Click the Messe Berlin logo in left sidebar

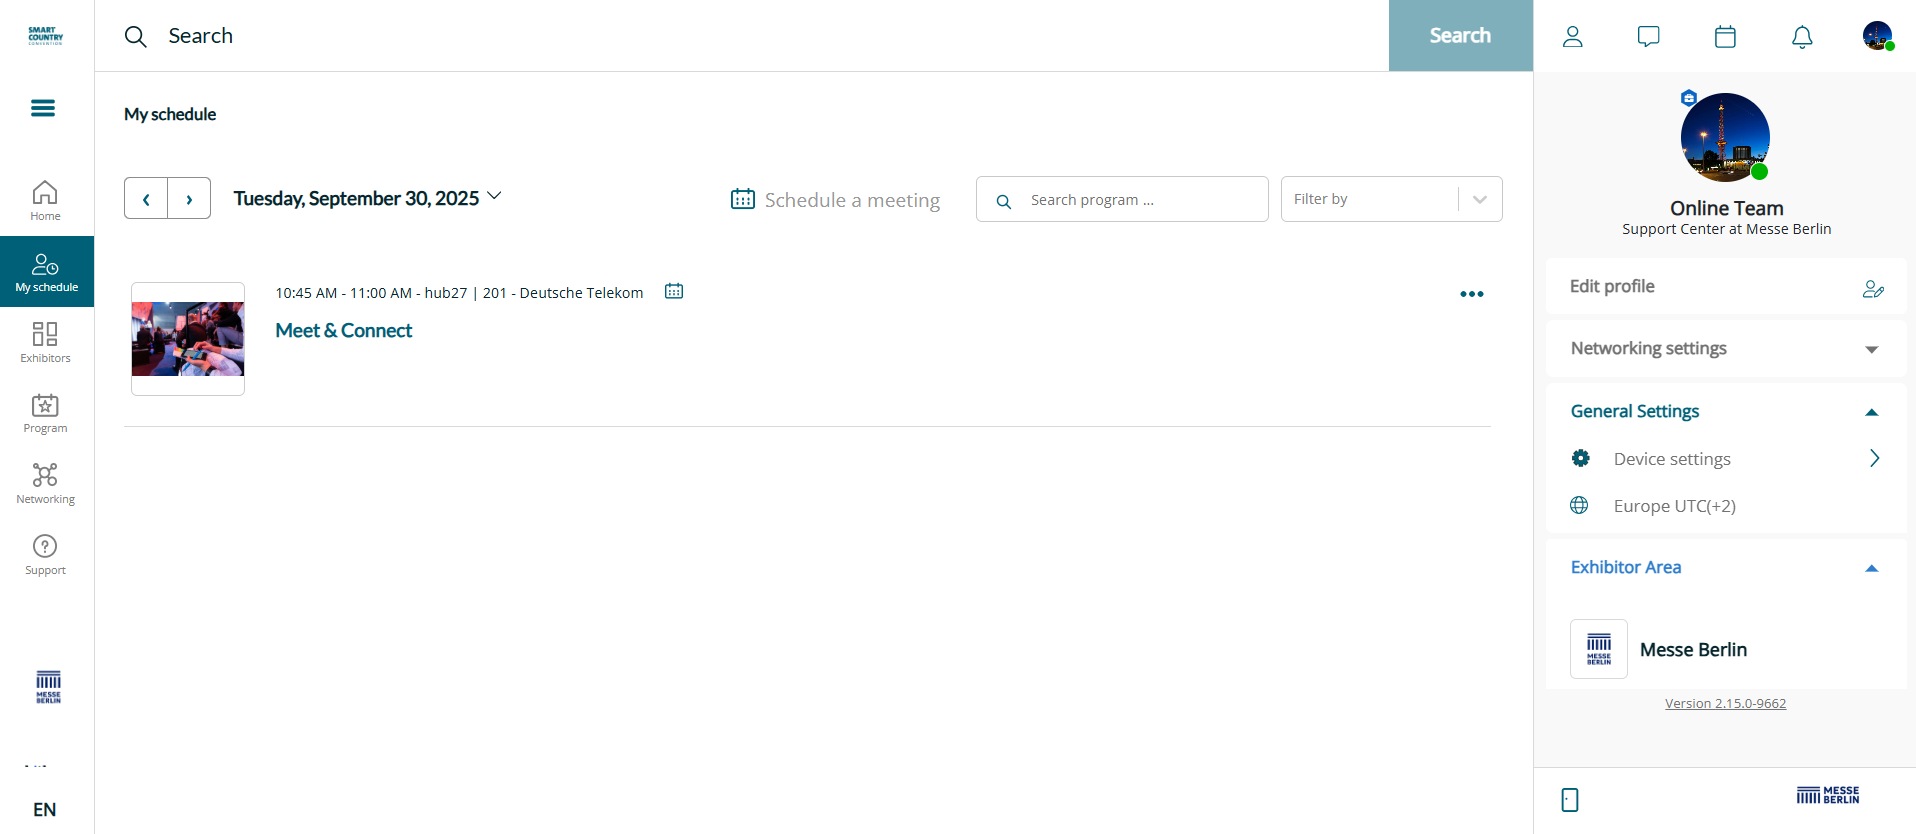pyautogui.click(x=48, y=687)
